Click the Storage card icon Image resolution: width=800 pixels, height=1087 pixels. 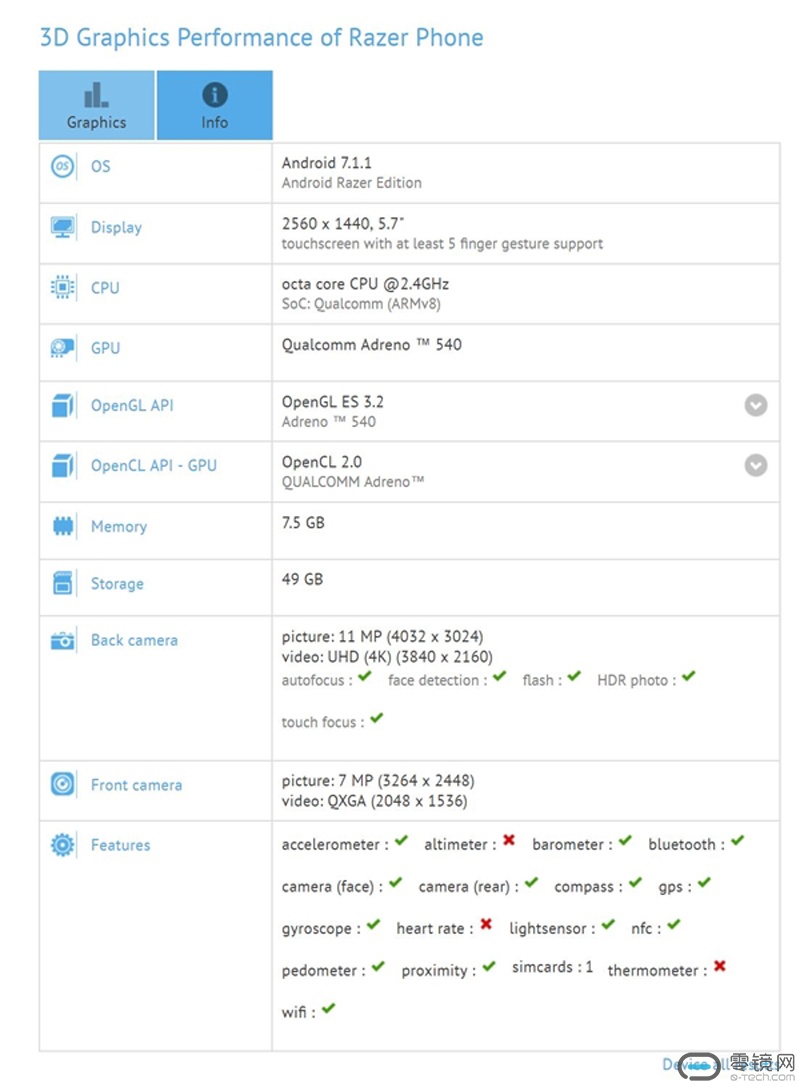(x=62, y=583)
